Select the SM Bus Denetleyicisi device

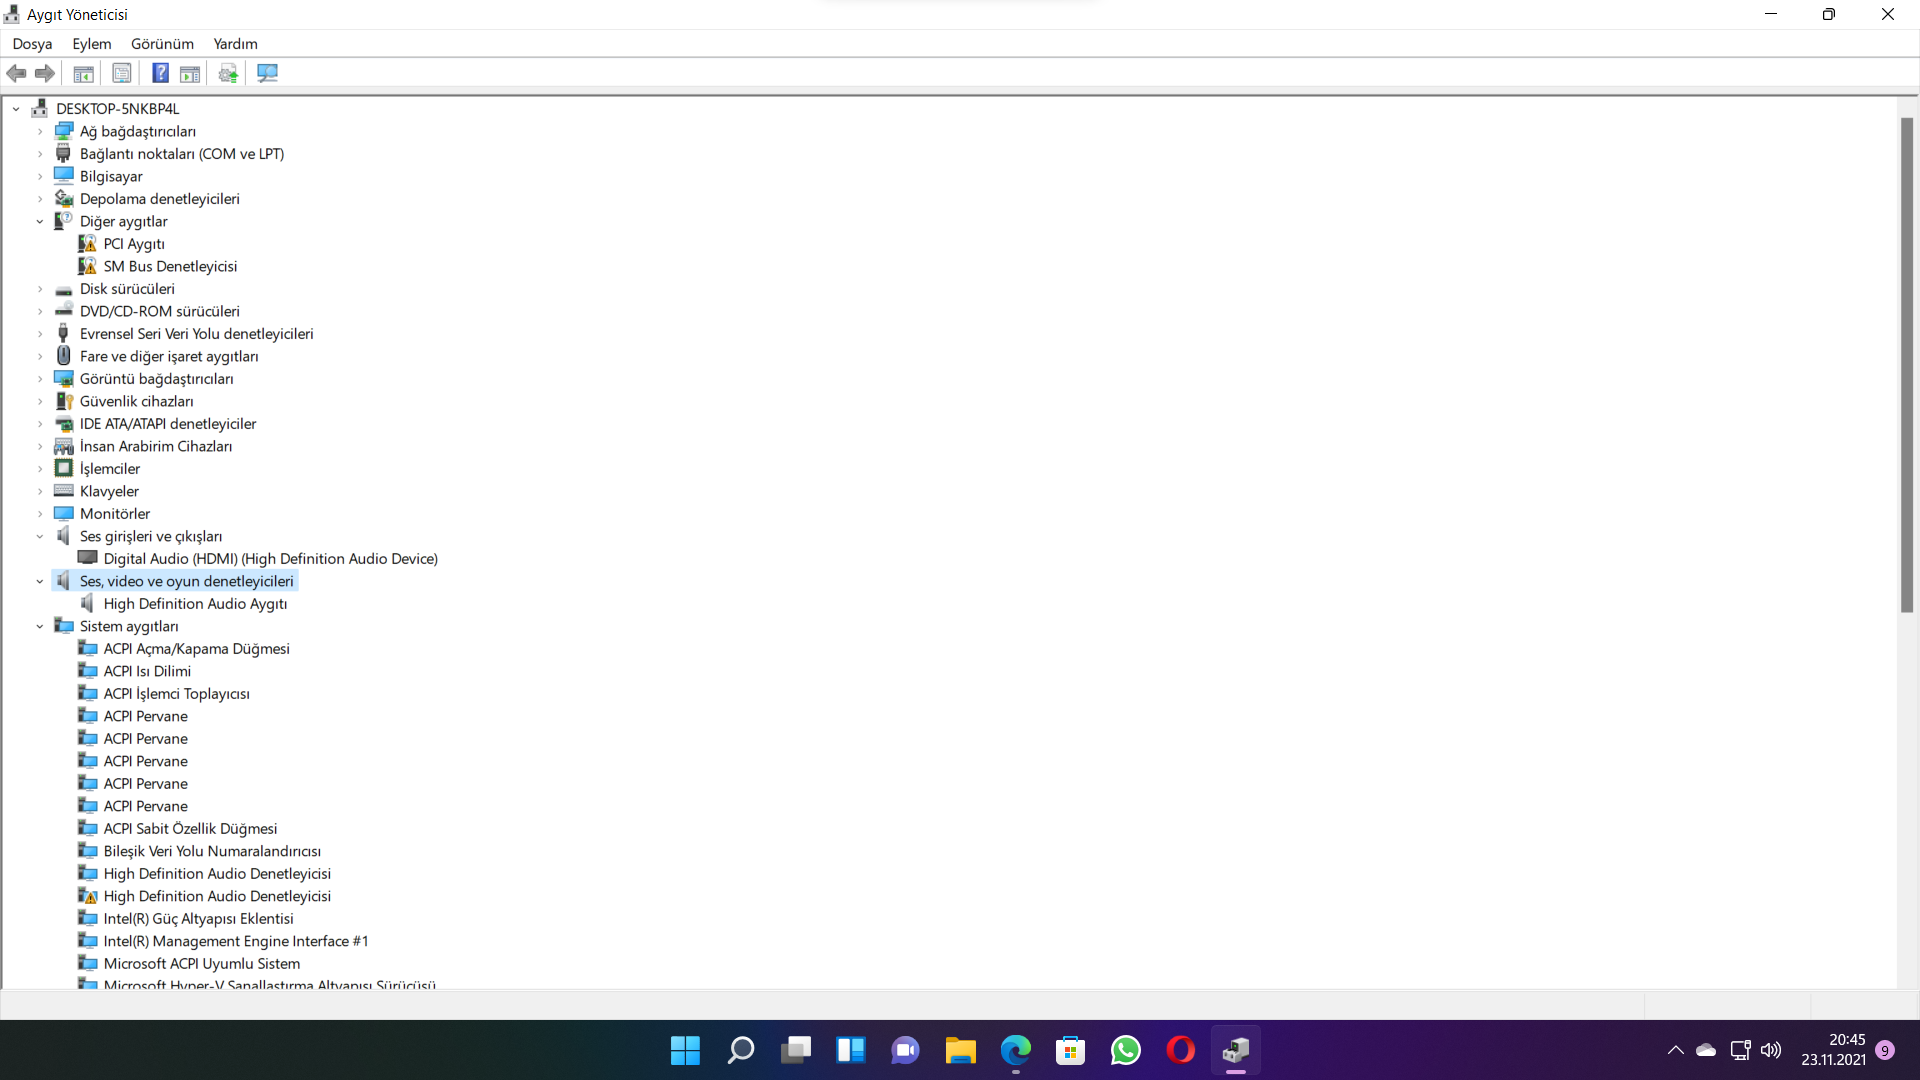click(x=170, y=267)
